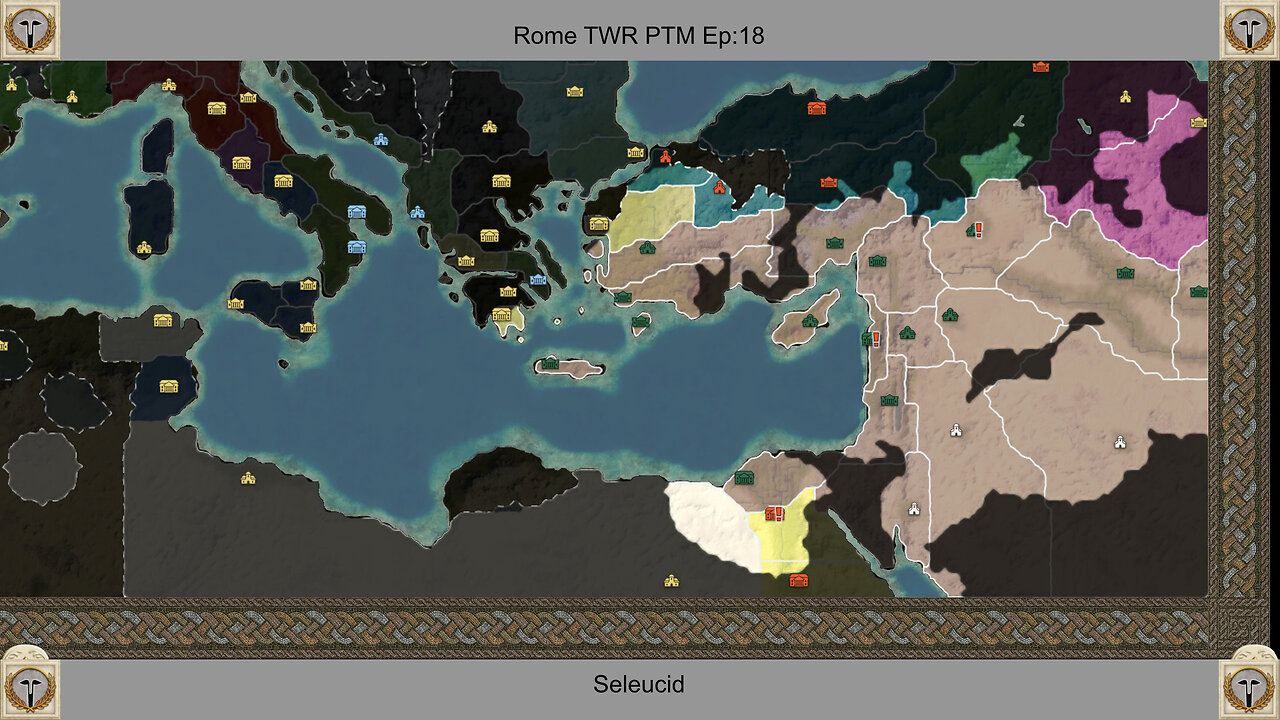The height and width of the screenshot is (720, 1280).
Task: Click the large yellow city in dark-red province
Action: coord(216,108)
